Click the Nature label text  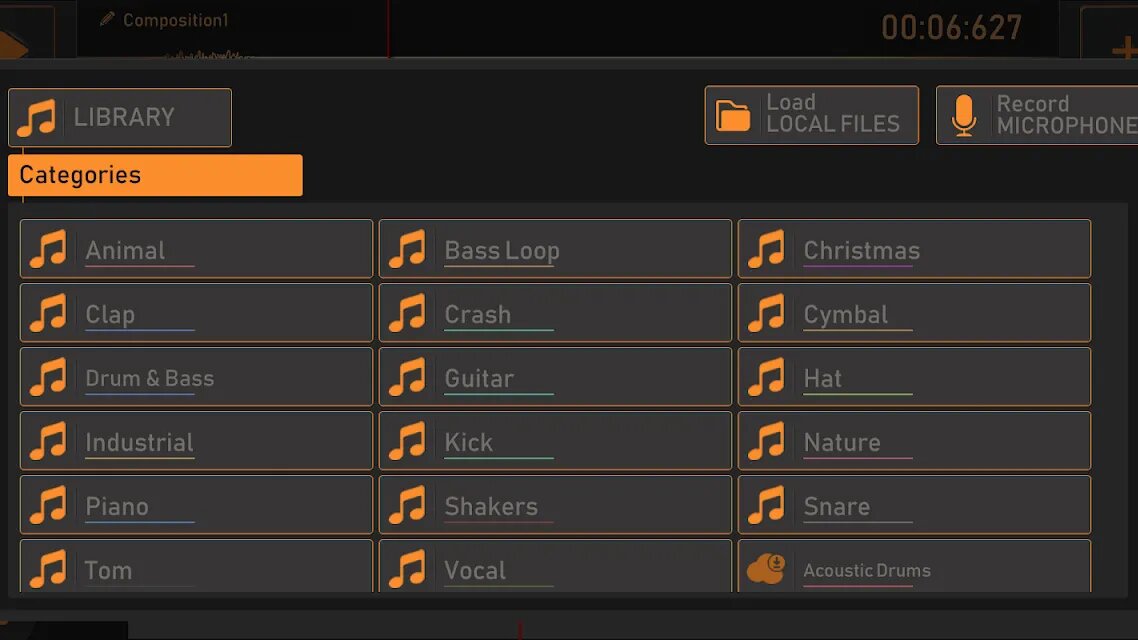click(x=842, y=442)
